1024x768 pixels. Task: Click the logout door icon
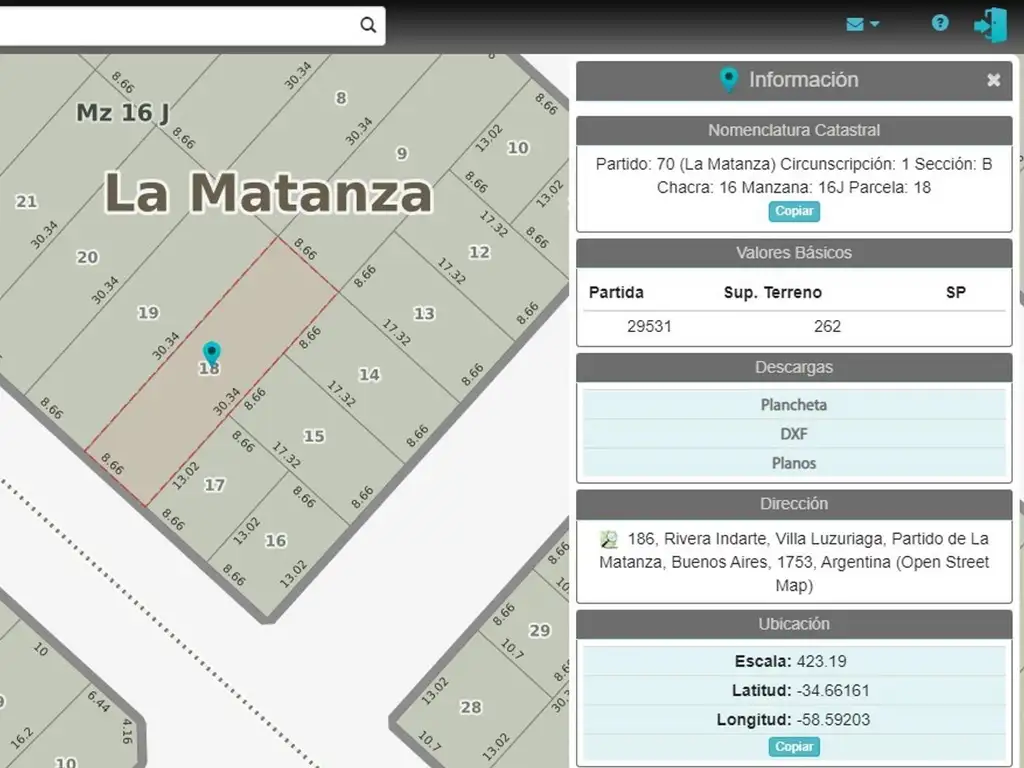pyautogui.click(x=990, y=25)
